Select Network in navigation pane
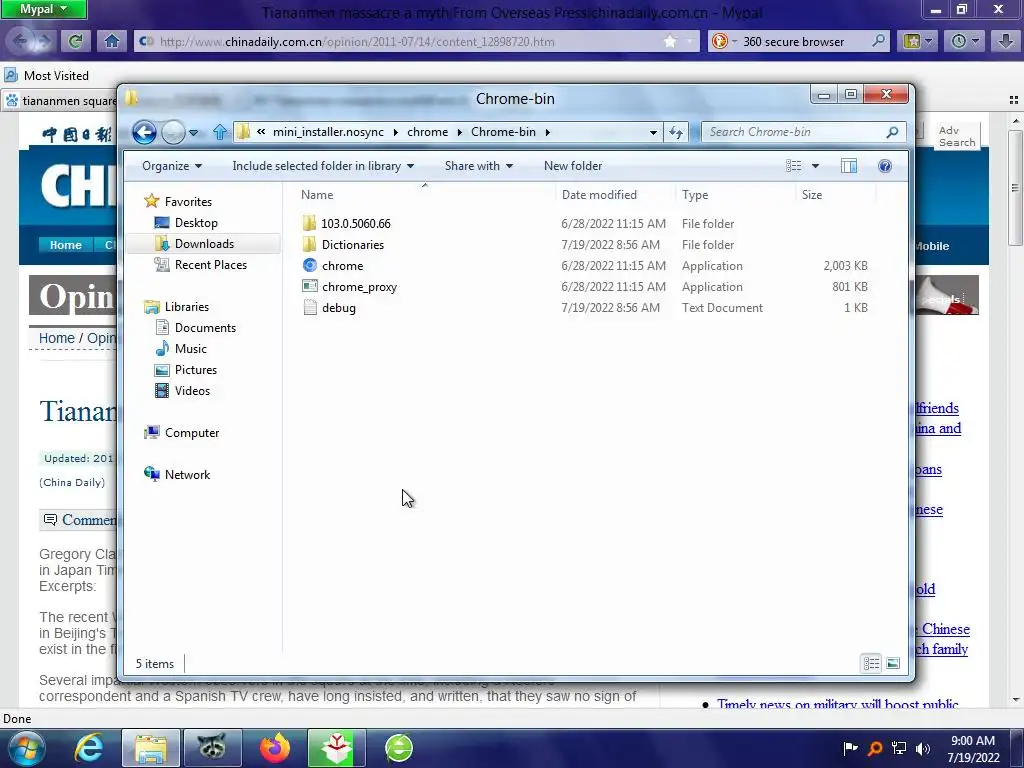Viewport: 1024px width, 768px height. 187,475
